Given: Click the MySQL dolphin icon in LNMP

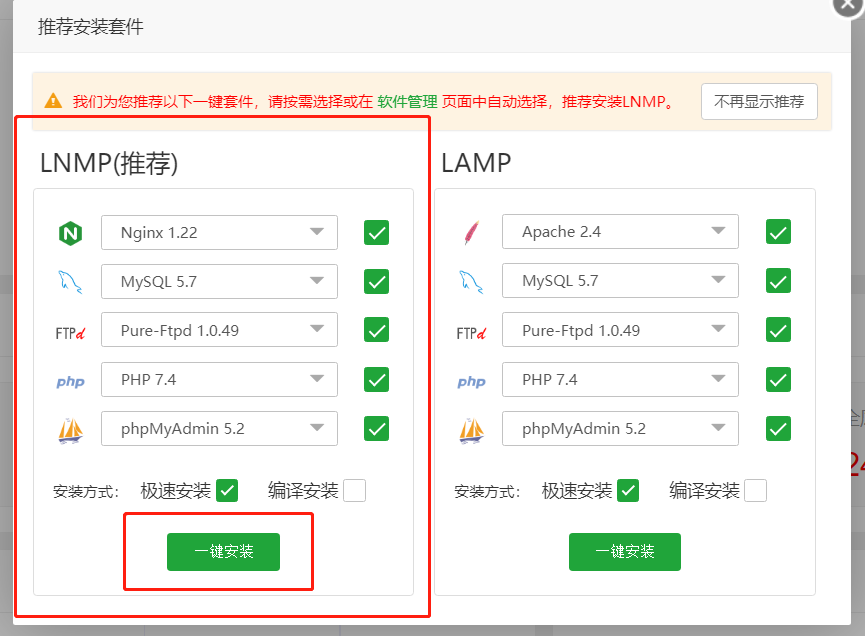Looking at the screenshot, I should [x=70, y=283].
